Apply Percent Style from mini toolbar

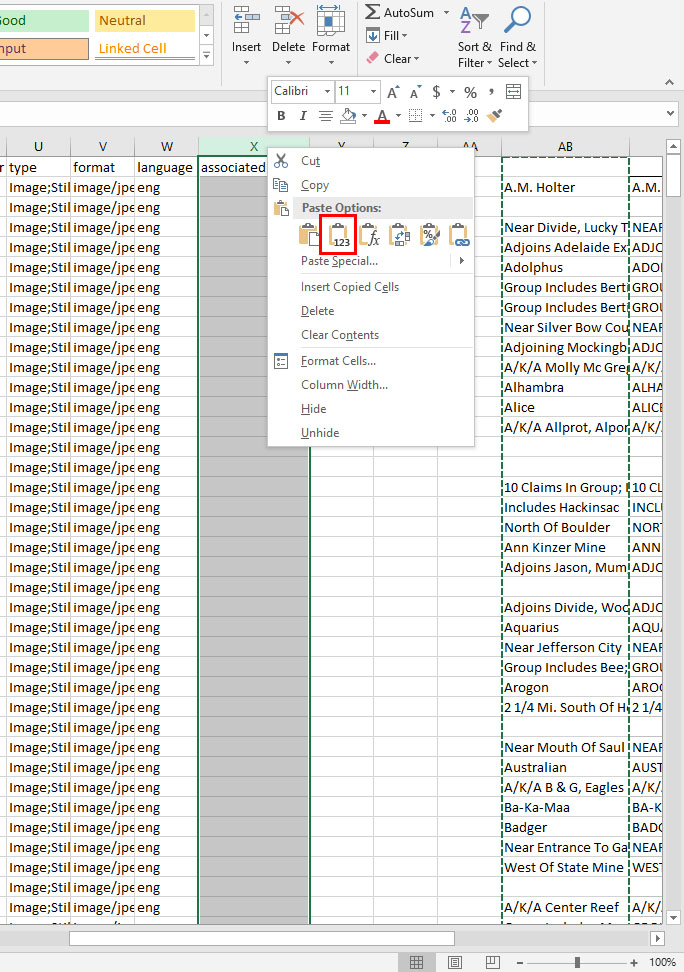[469, 91]
